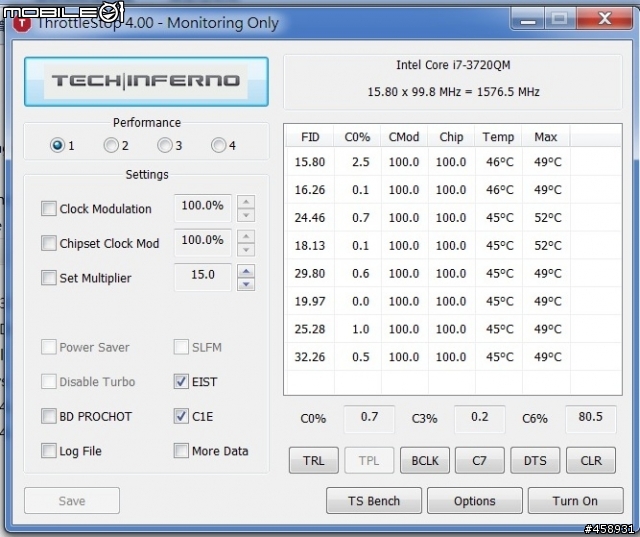Screen dimensions: 640x537
Task: Enable the Clock Modulation checkbox
Action: 49,209
